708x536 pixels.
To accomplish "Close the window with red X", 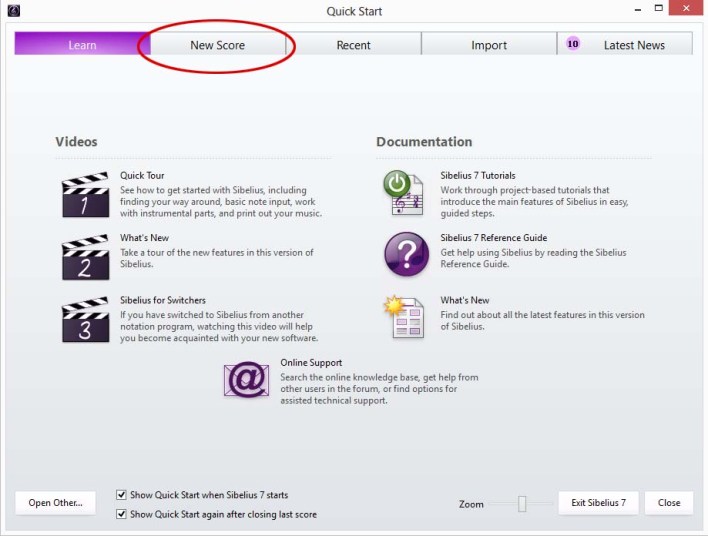I will click(686, 8).
